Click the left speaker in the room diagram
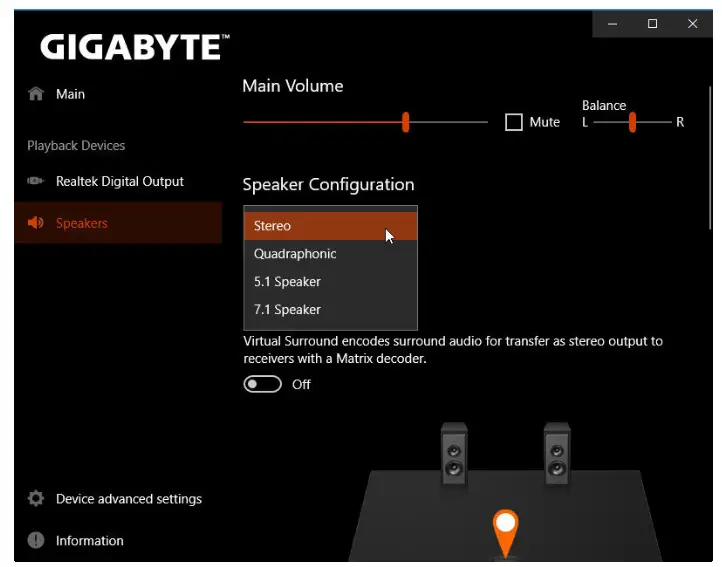This screenshot has height=567, width=722. [454, 453]
